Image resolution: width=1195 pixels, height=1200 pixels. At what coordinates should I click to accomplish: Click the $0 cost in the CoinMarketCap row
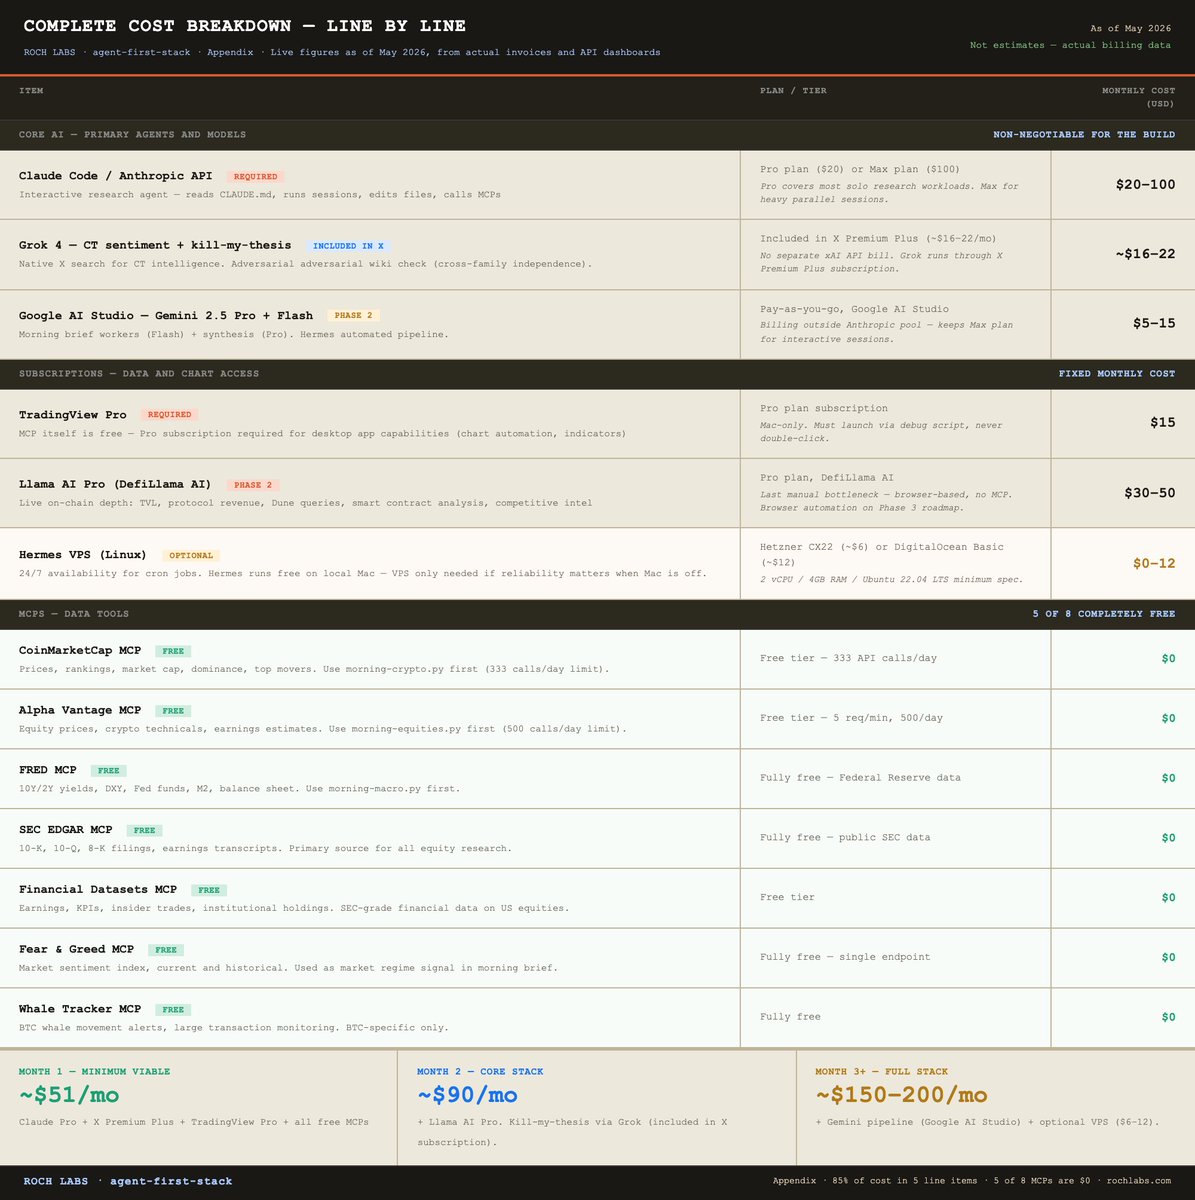tap(1168, 658)
